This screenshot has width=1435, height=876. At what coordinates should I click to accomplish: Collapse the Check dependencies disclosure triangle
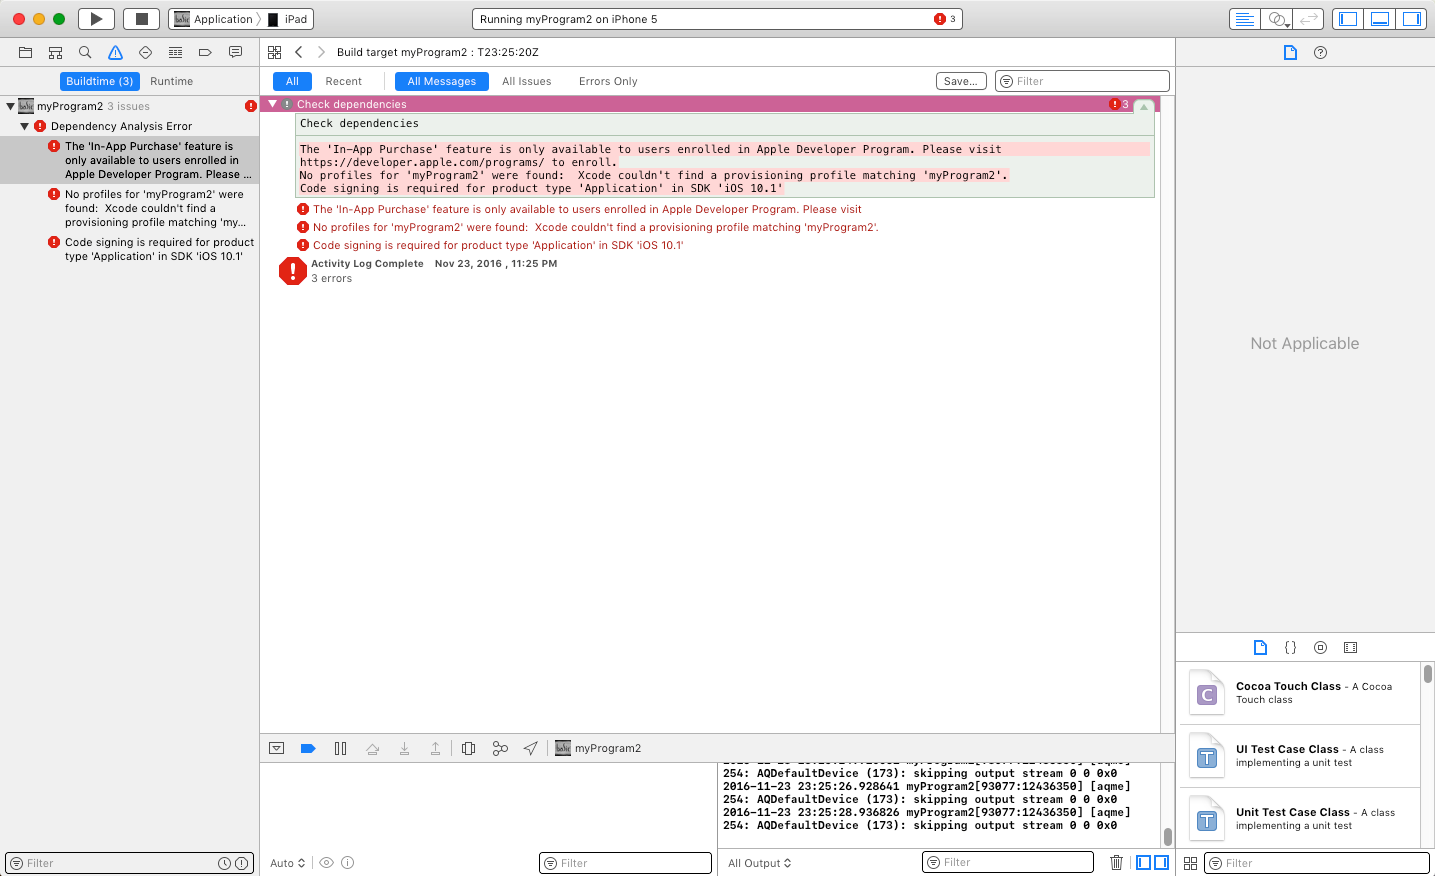272,104
